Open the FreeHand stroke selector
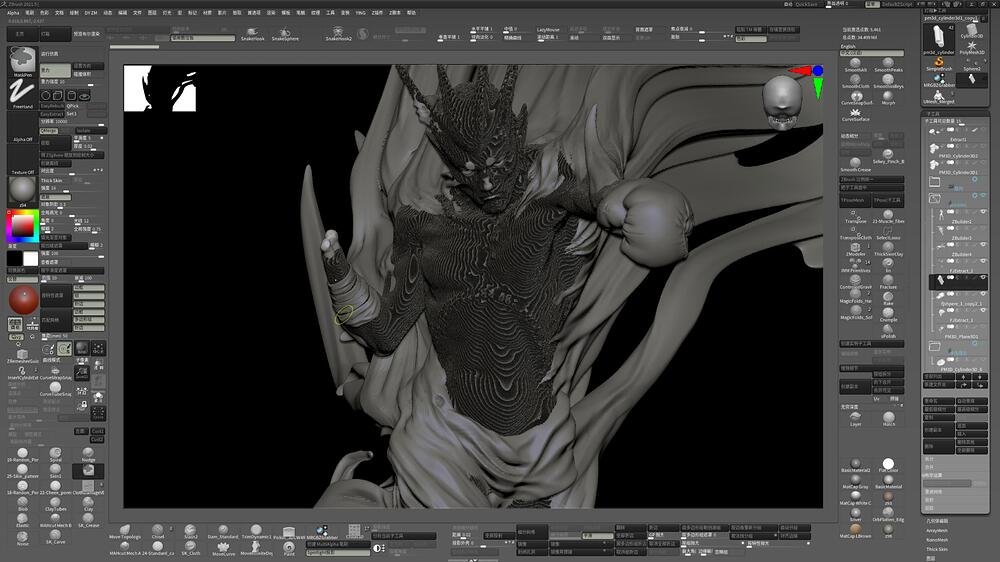This screenshot has width=1000, height=562. pyautogui.click(x=22, y=94)
